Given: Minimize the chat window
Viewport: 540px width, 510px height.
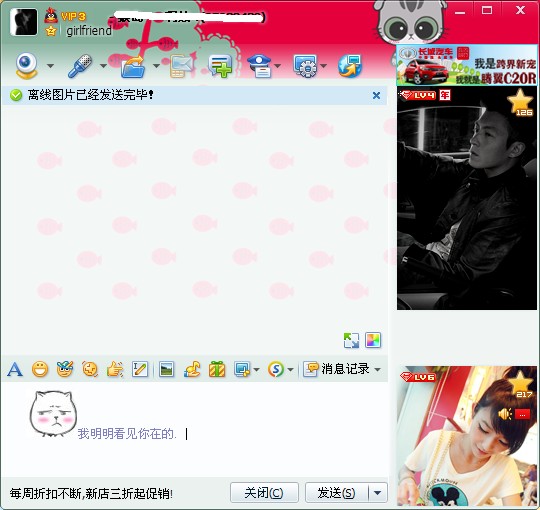Looking at the screenshot, I should click(460, 12).
